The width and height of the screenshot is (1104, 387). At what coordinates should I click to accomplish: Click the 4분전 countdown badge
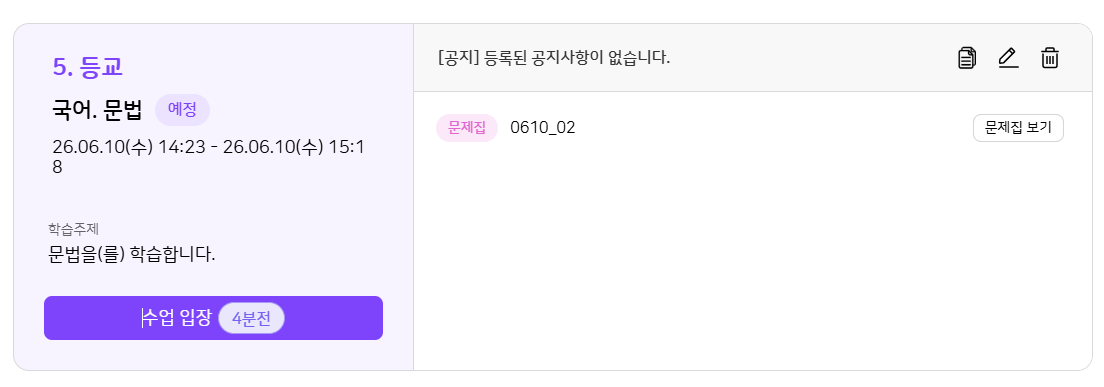pos(251,319)
